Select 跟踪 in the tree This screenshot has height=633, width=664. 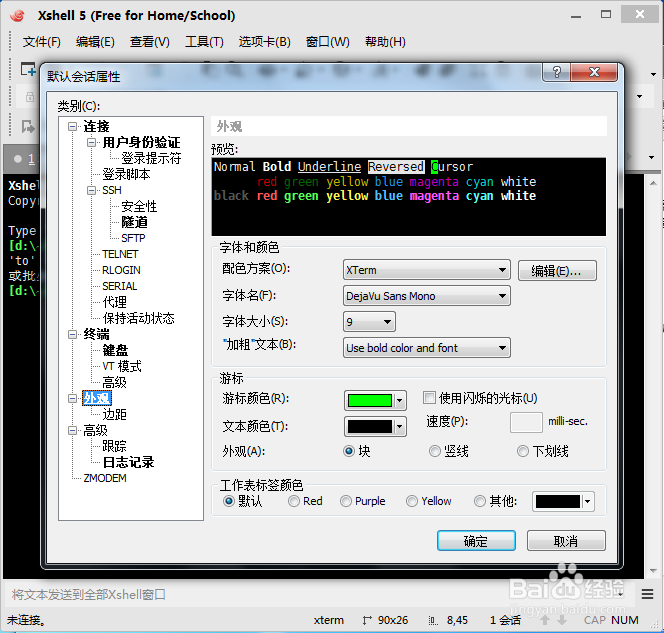pos(114,446)
